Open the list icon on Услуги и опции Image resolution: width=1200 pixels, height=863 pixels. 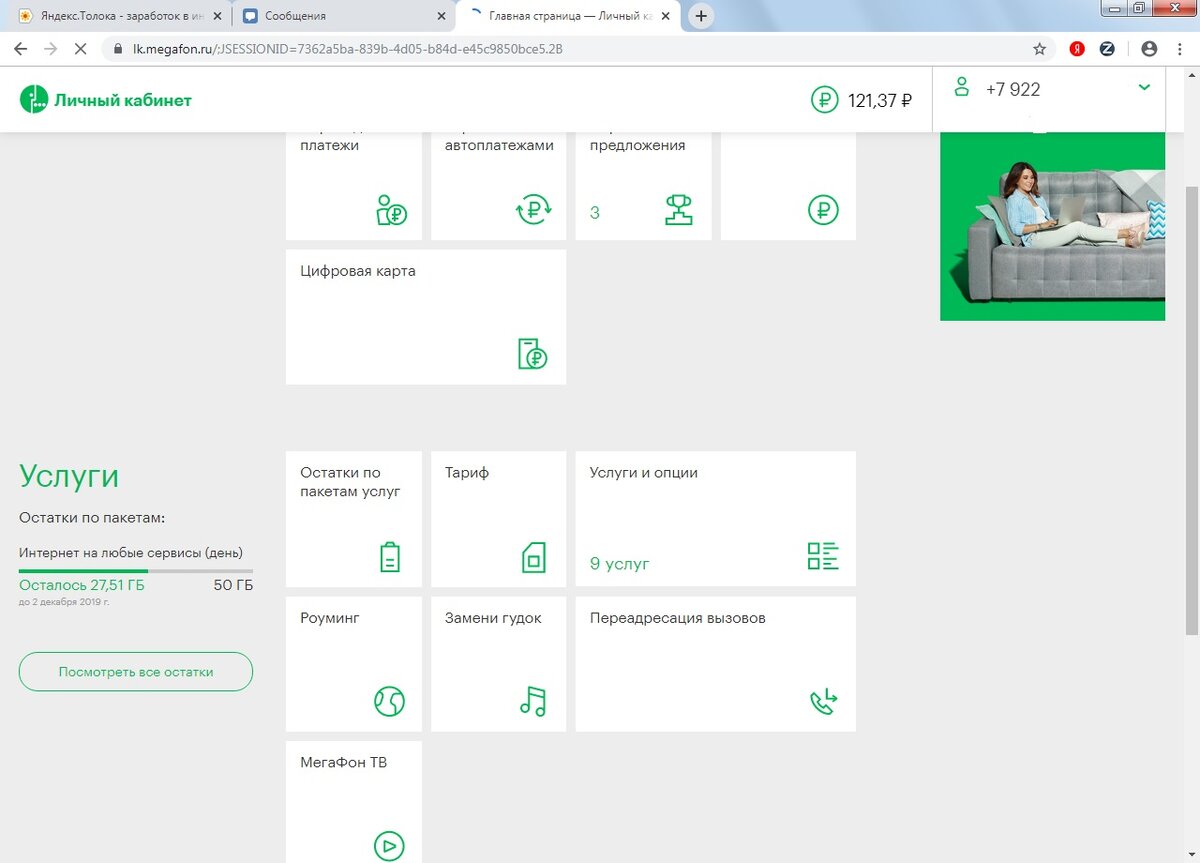coord(823,556)
